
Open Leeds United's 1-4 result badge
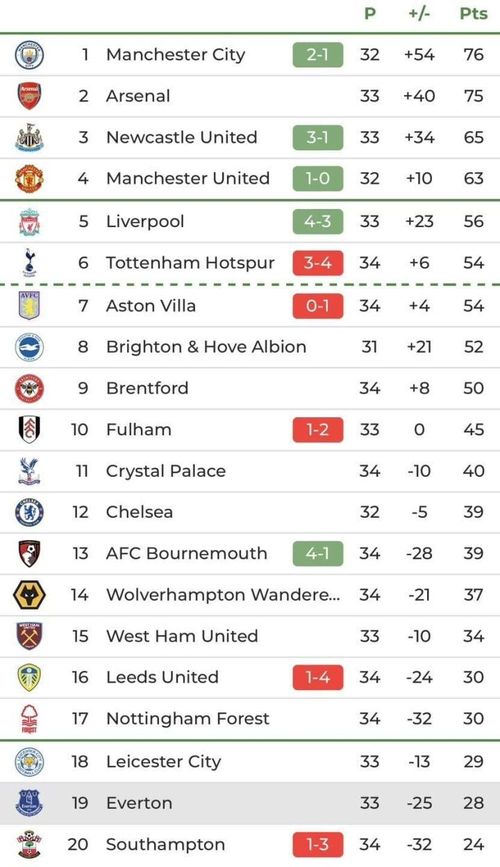318,677
